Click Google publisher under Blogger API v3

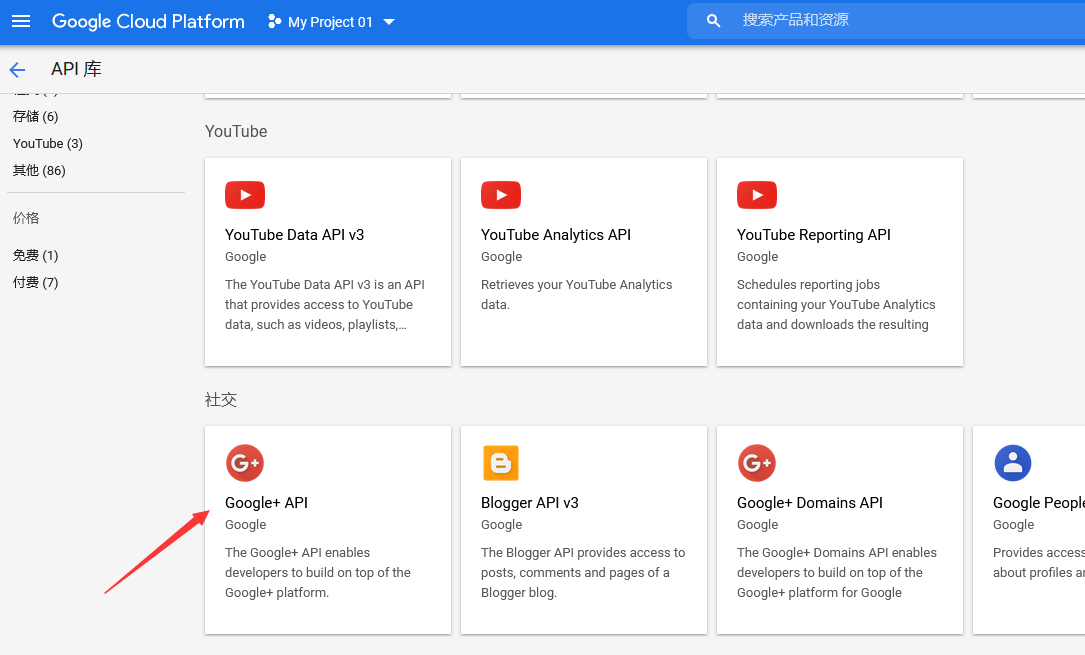tap(502, 524)
